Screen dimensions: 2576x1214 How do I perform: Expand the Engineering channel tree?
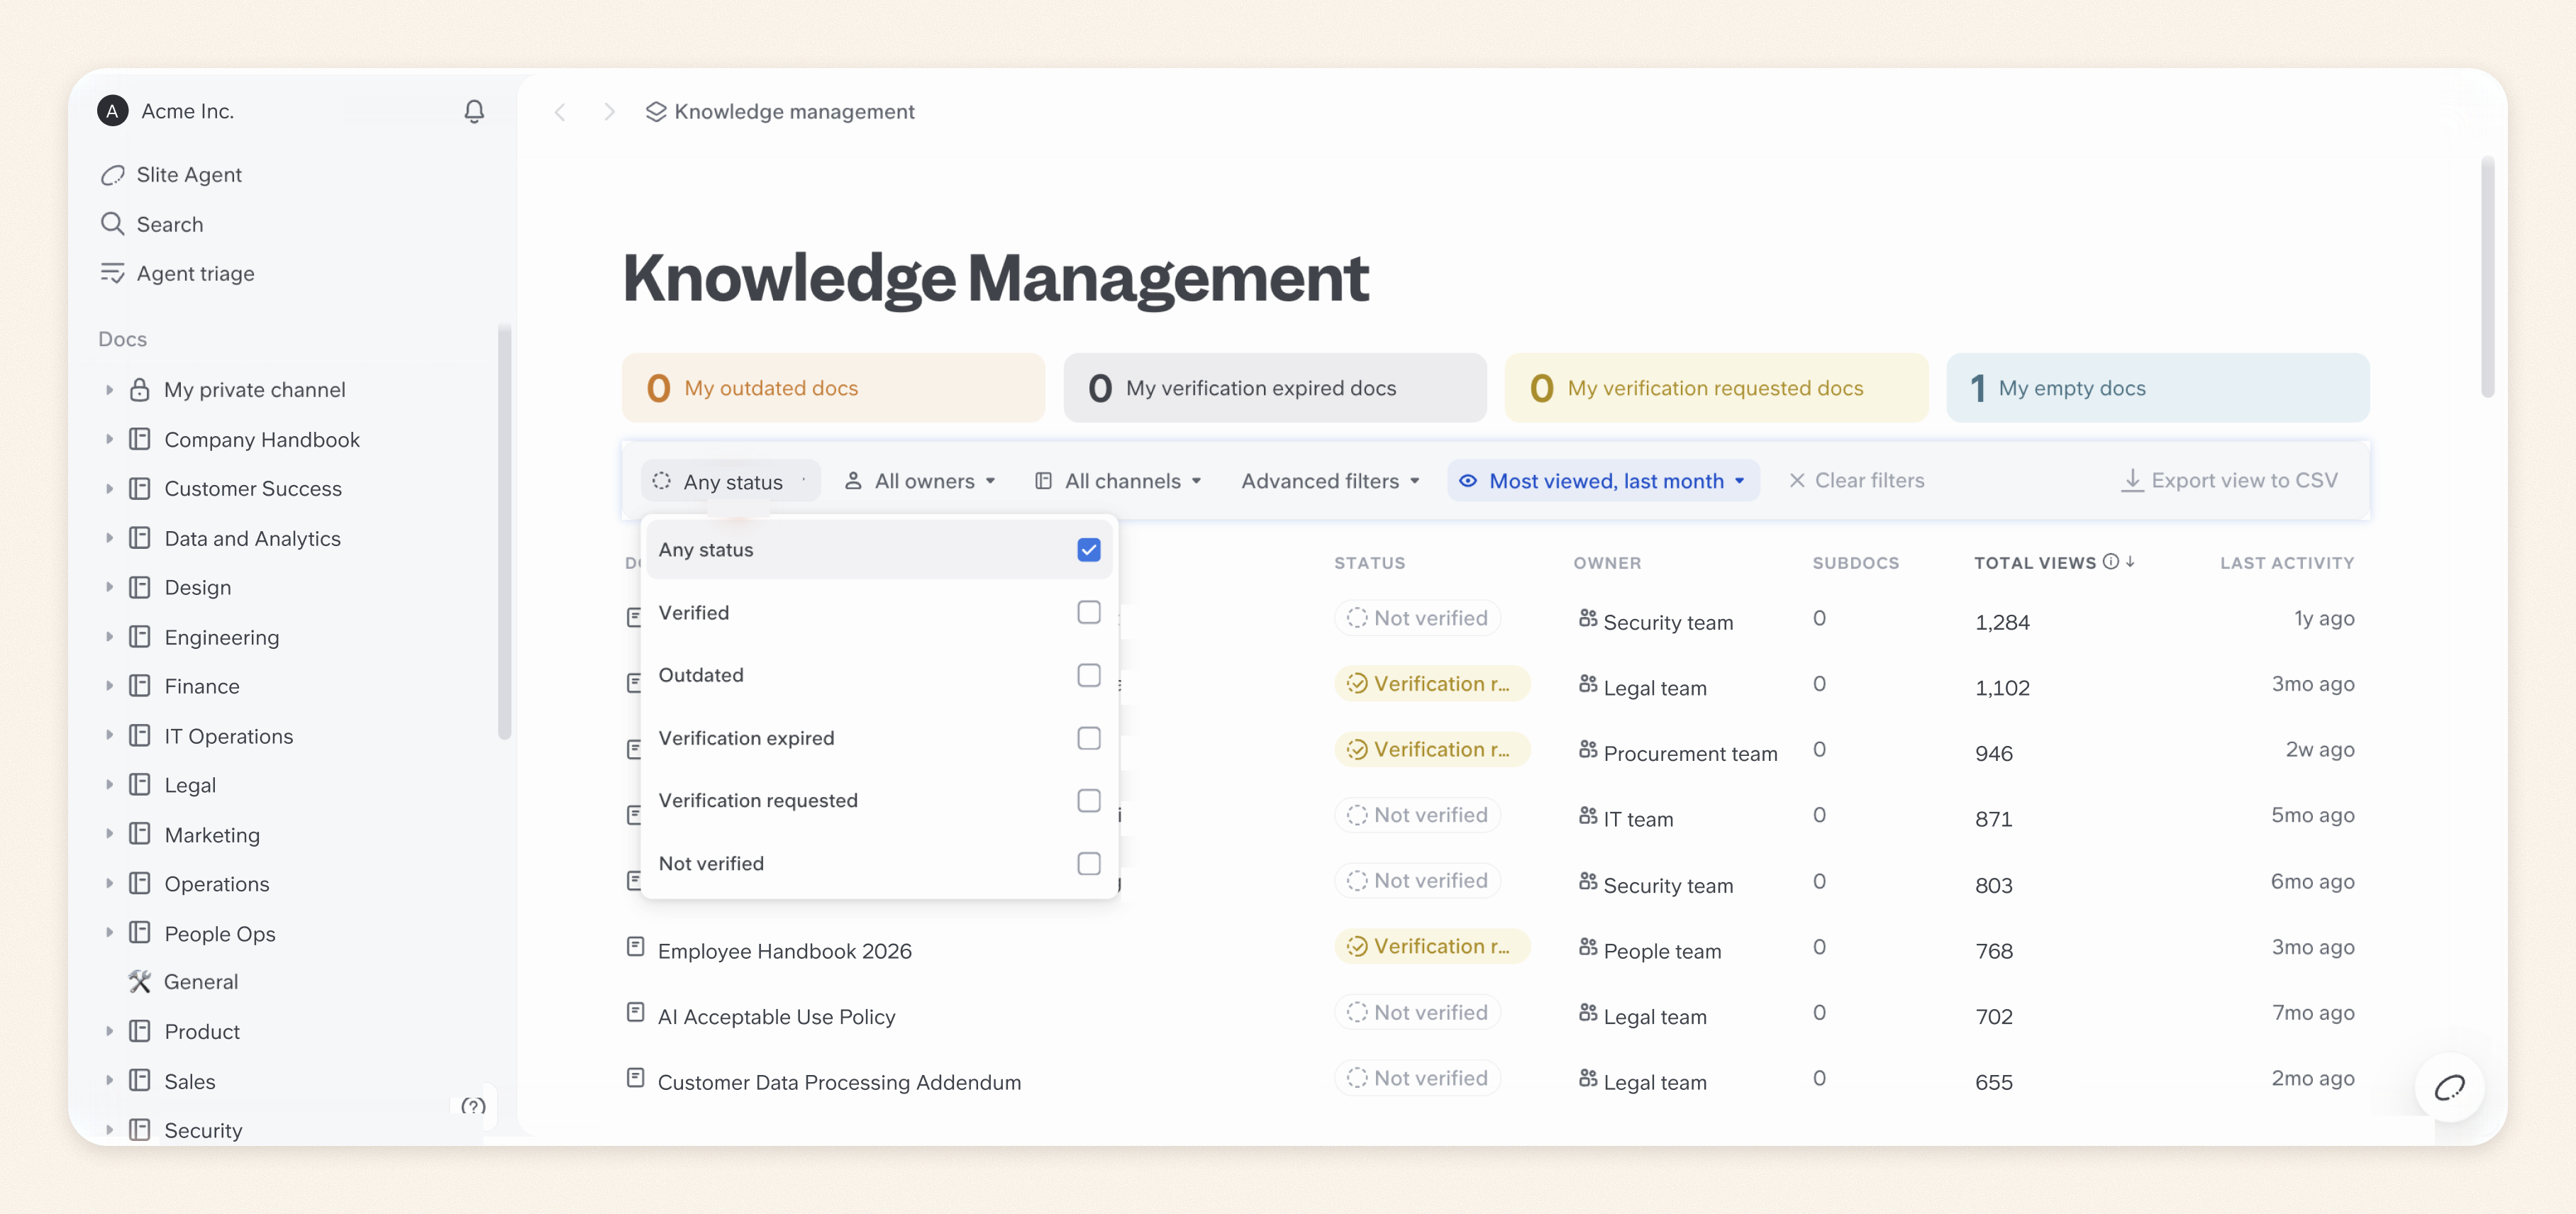pos(109,637)
